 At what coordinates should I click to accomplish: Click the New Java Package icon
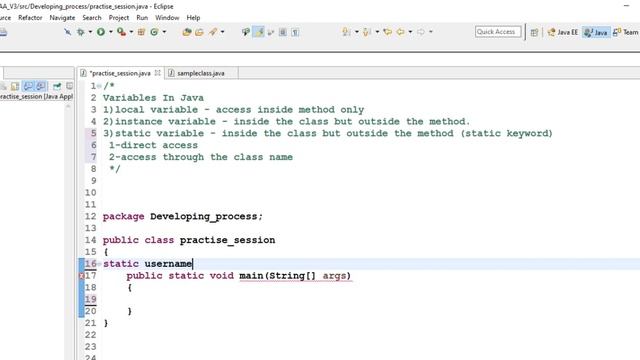pyautogui.click(x=141, y=32)
